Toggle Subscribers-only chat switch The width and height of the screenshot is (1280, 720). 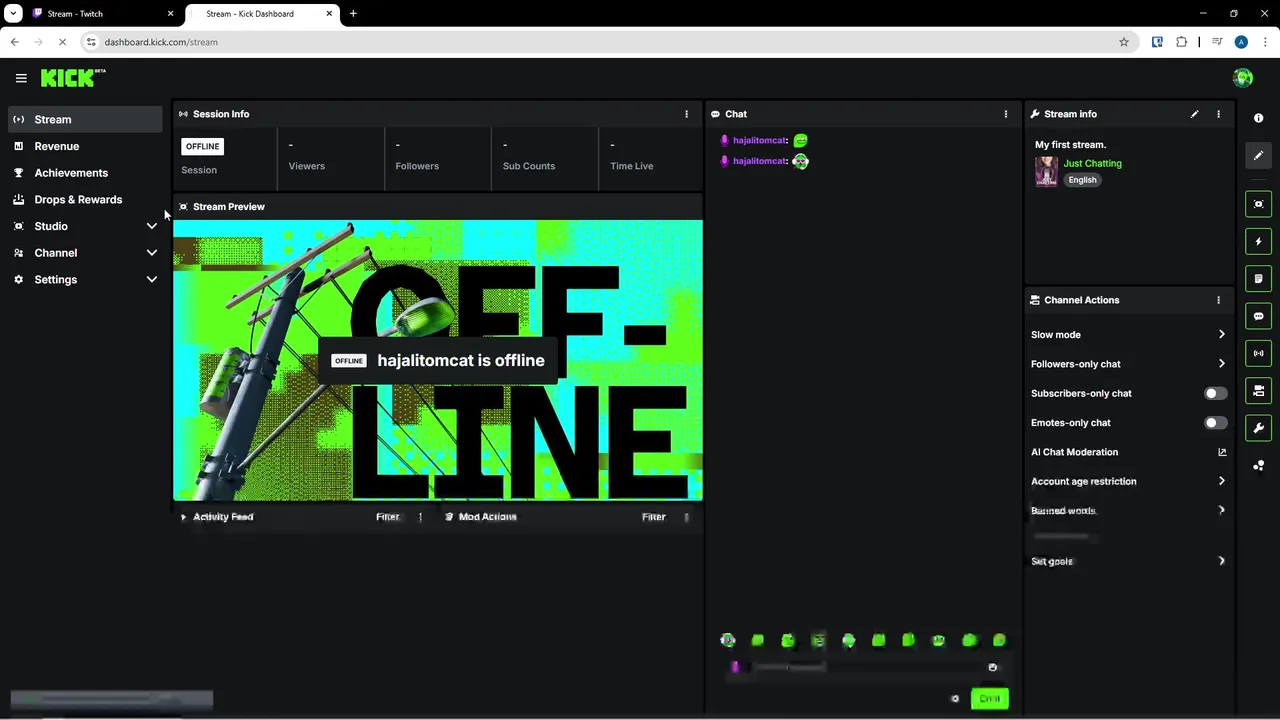[1215, 394]
